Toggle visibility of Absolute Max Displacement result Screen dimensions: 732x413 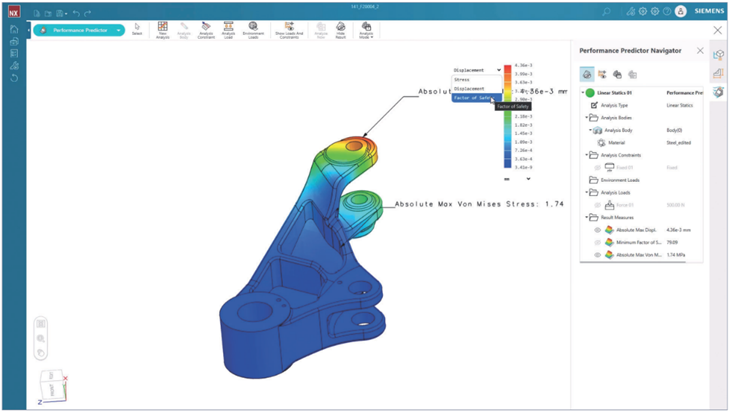598,229
